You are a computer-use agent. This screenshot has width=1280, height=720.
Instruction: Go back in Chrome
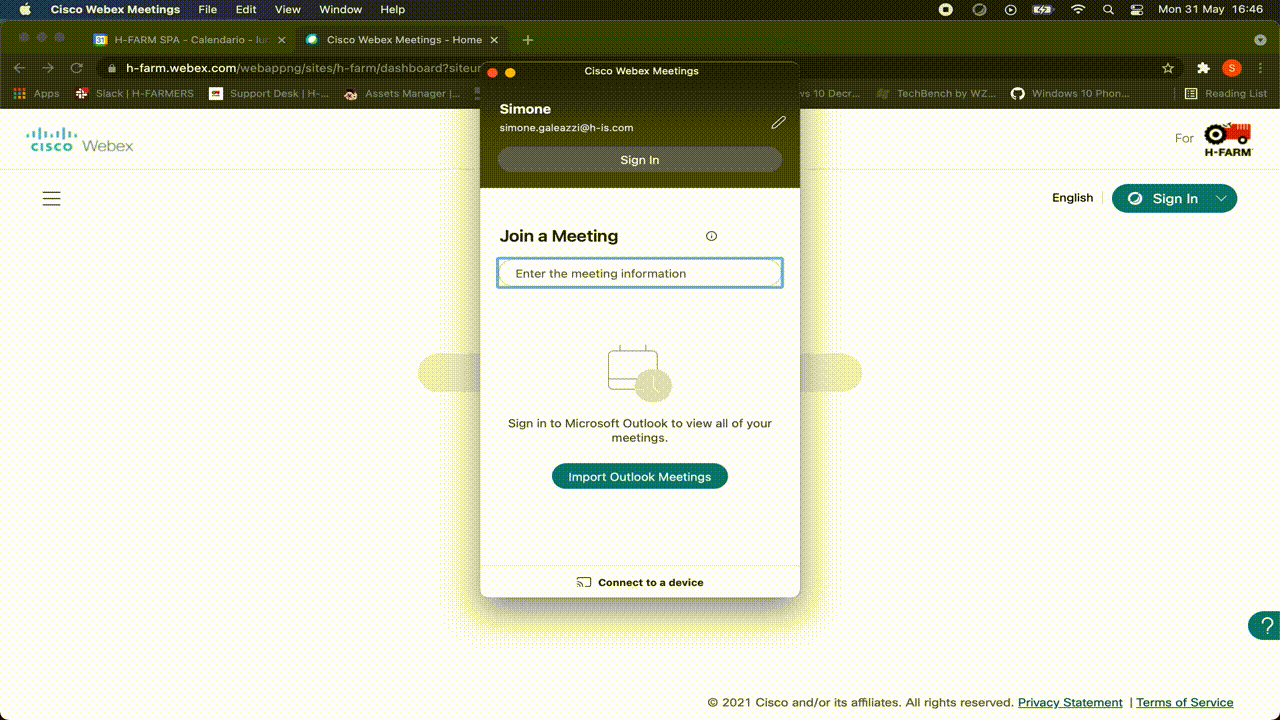click(19, 68)
